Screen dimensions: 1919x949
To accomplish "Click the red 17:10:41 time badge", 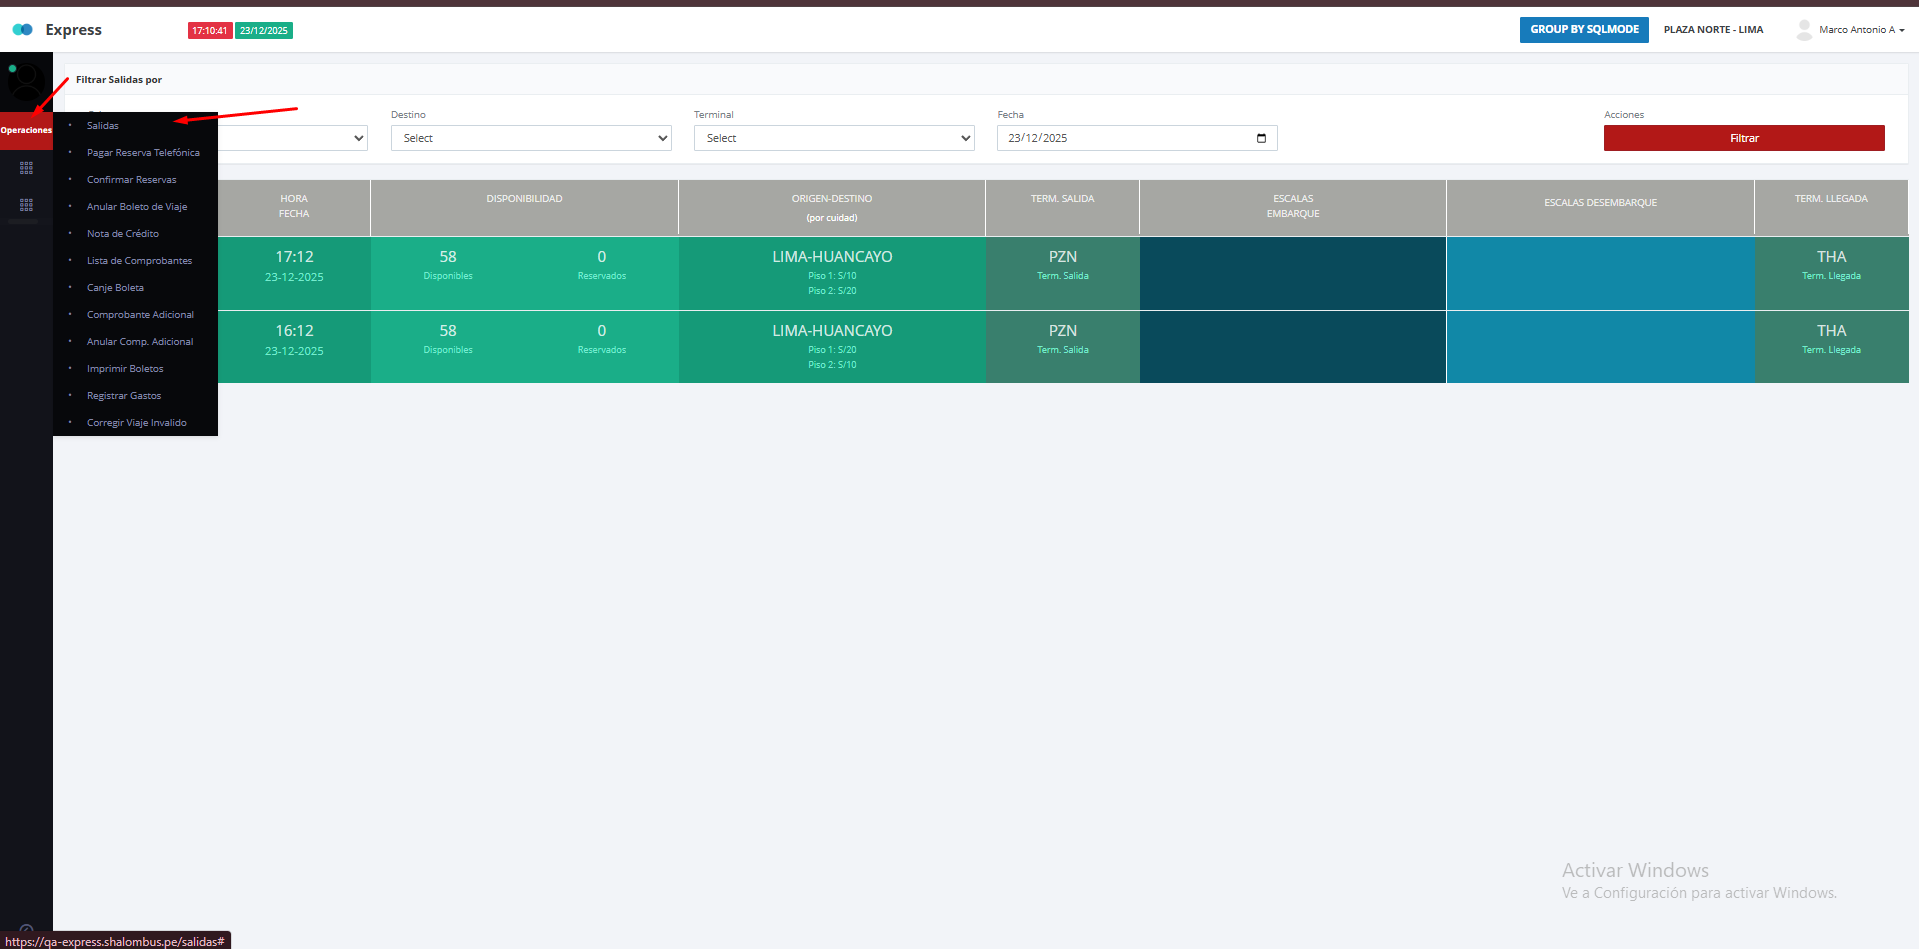I will (210, 31).
